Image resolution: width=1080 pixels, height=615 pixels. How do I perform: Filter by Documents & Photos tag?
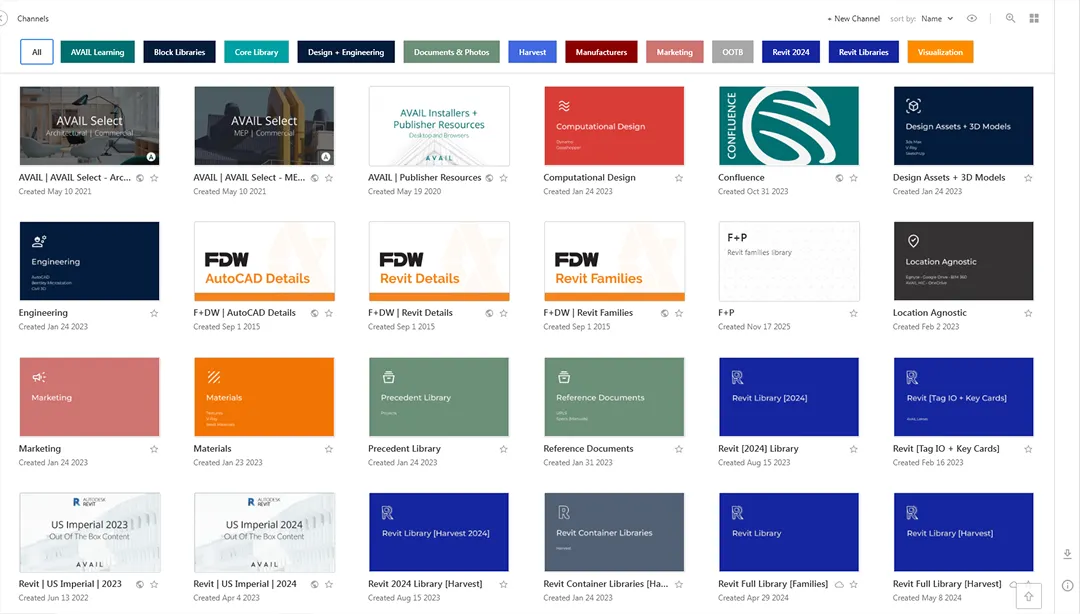pyautogui.click(x=451, y=52)
